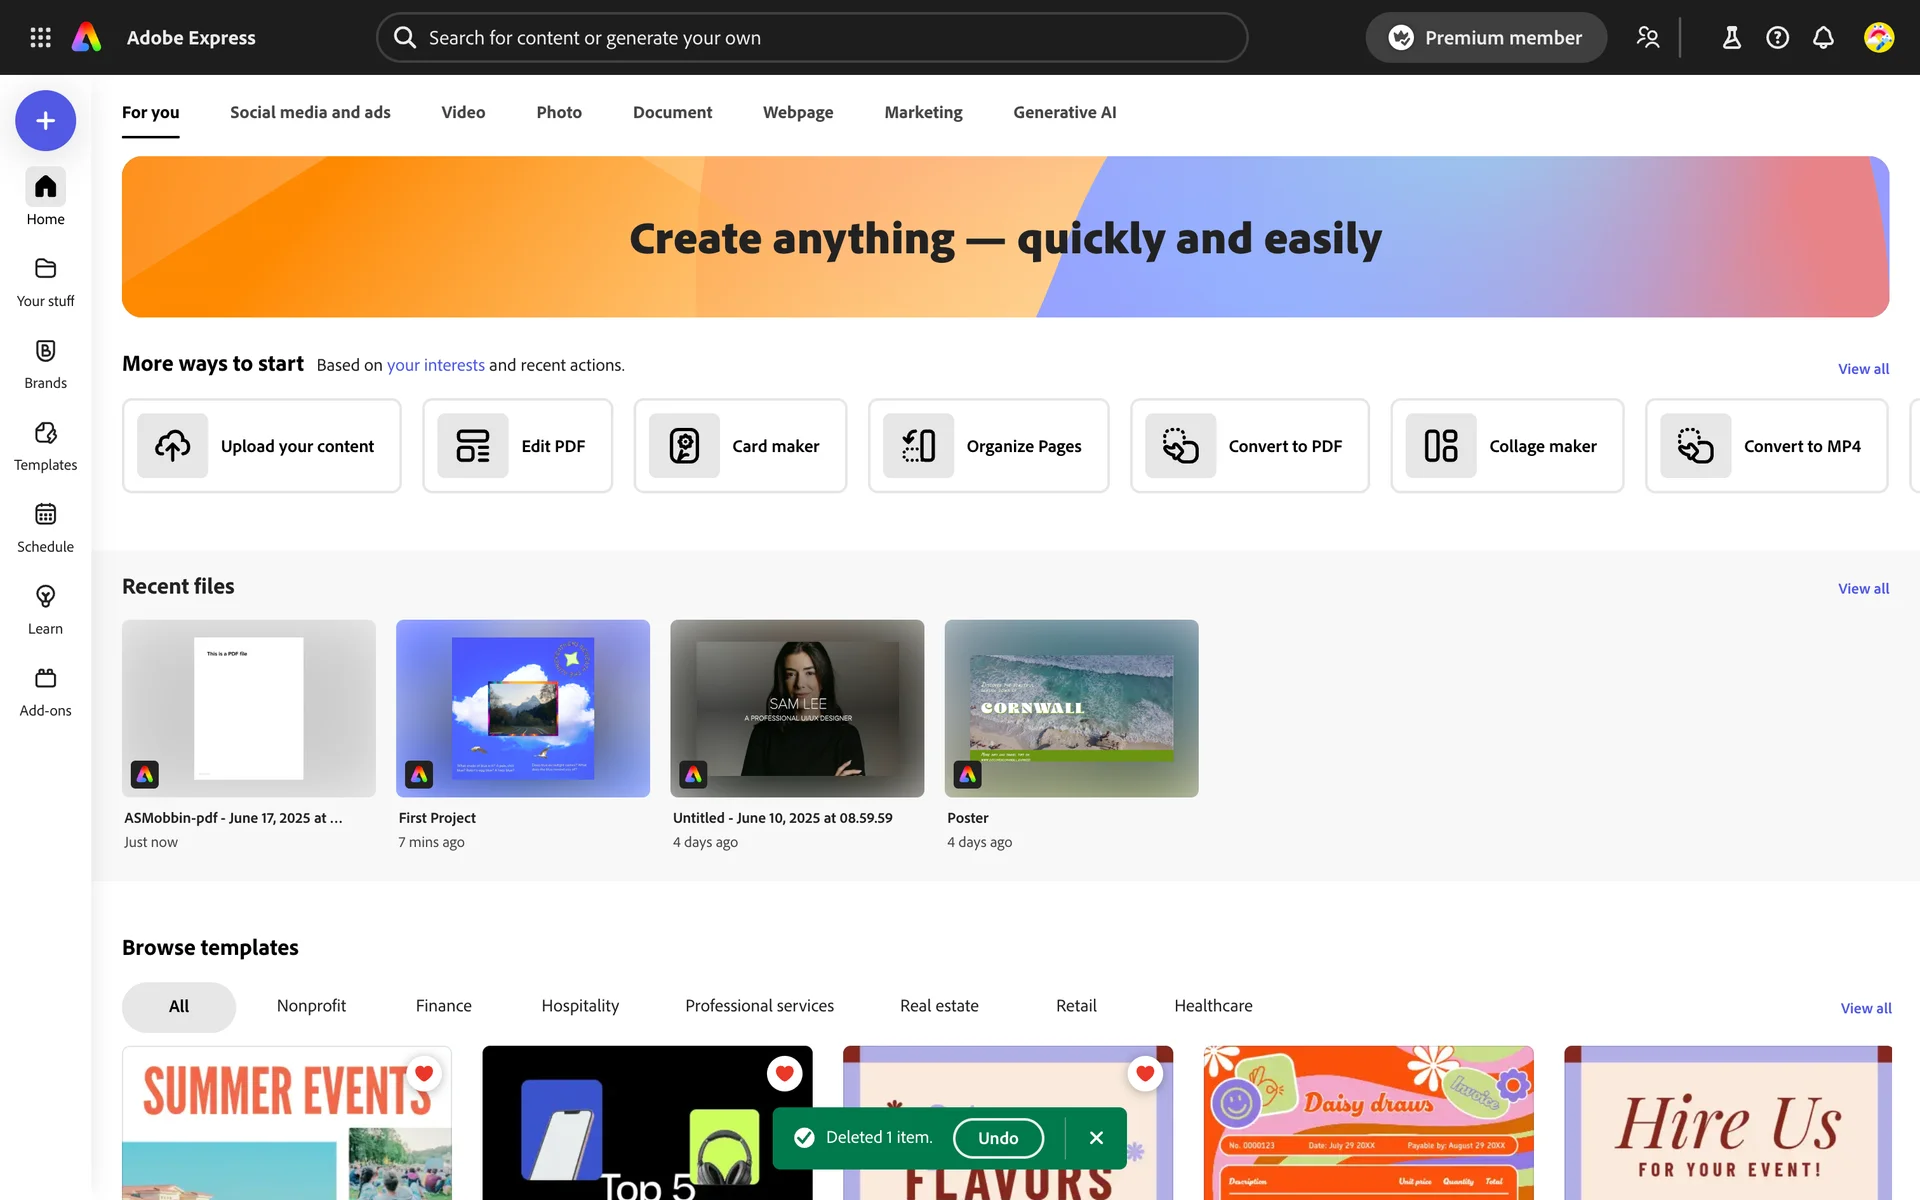Filter templates by Hospitality category
Screen dimensions: 1920x1200
580,1006
